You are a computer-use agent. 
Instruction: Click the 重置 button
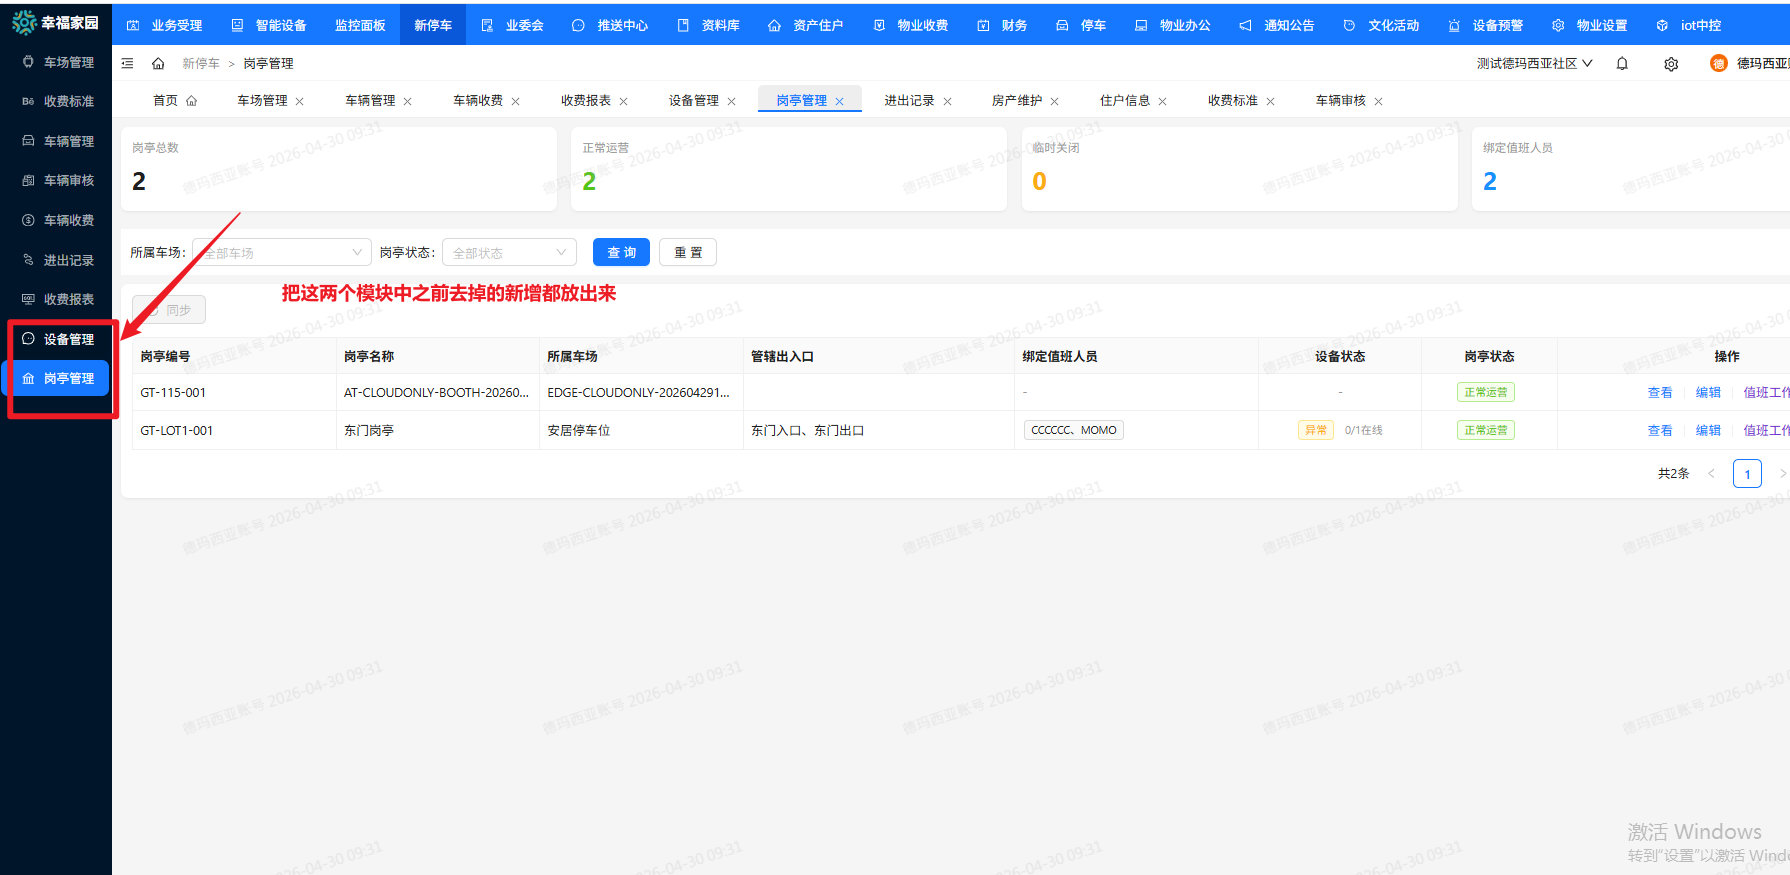(688, 252)
